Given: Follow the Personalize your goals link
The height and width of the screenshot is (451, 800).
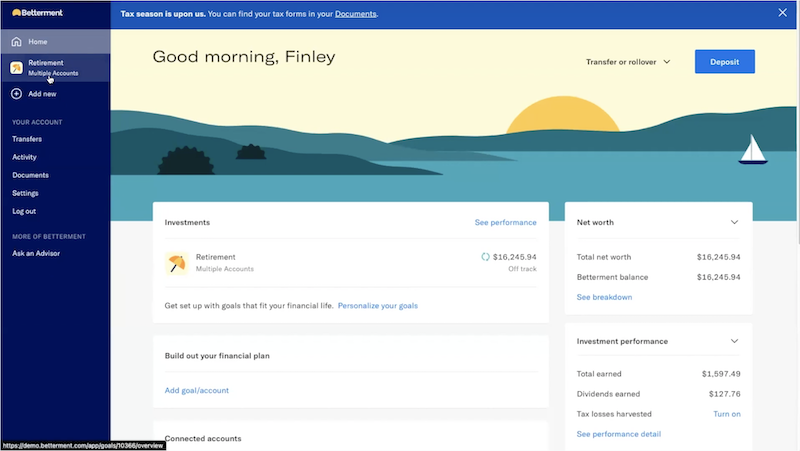Looking at the screenshot, I should (377, 305).
